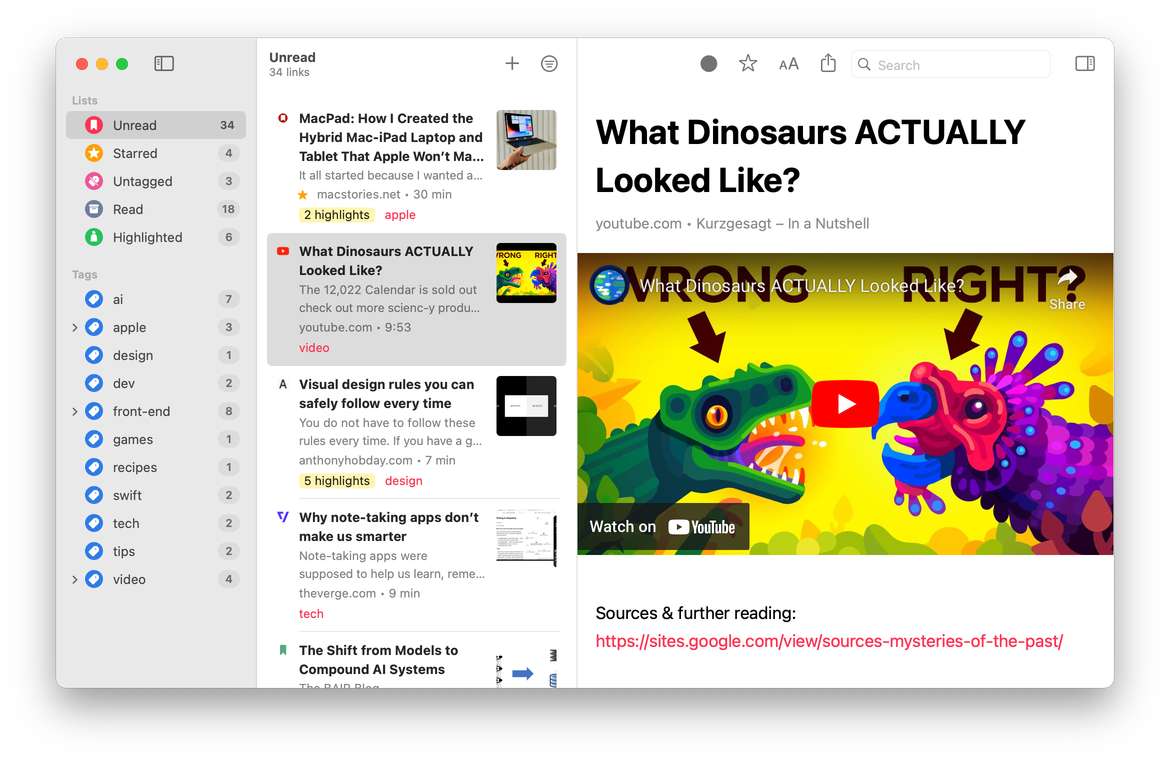Share the current article
The image size is (1170, 762).
tap(828, 63)
